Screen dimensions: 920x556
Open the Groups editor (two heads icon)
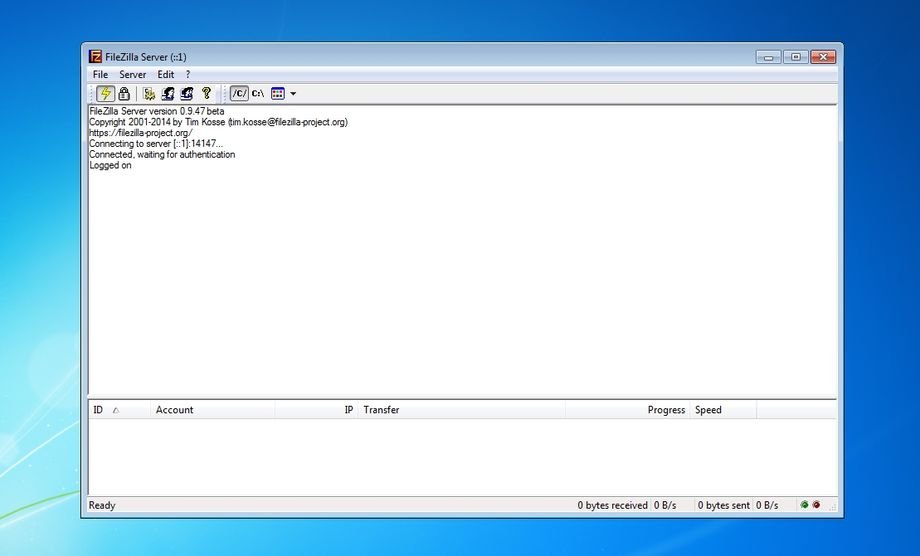pos(187,93)
